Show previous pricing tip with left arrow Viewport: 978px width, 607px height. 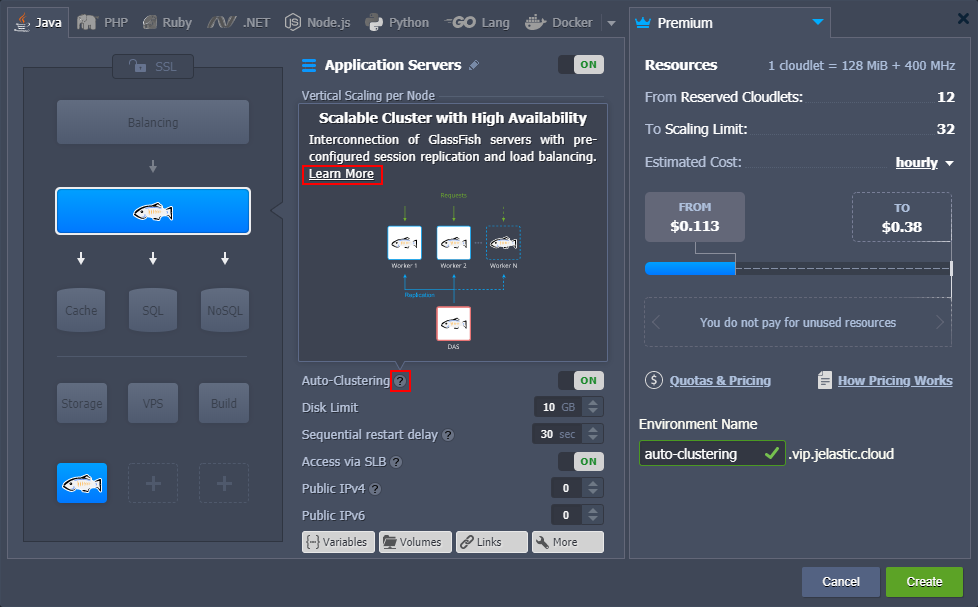point(656,323)
